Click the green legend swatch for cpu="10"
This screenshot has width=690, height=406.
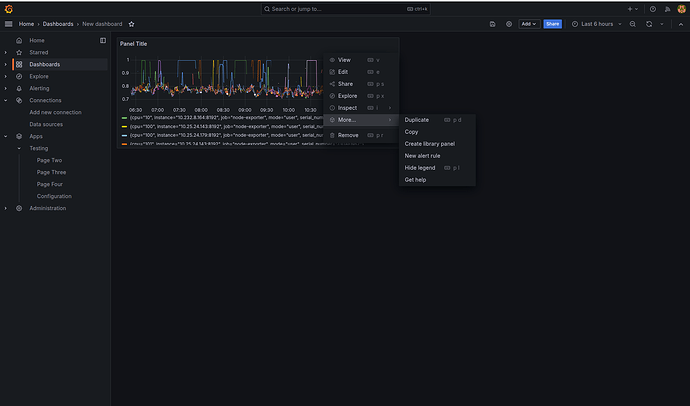(x=125, y=118)
